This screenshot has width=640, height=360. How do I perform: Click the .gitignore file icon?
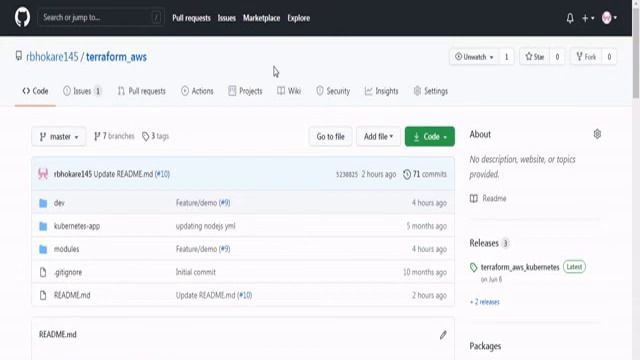point(43,272)
